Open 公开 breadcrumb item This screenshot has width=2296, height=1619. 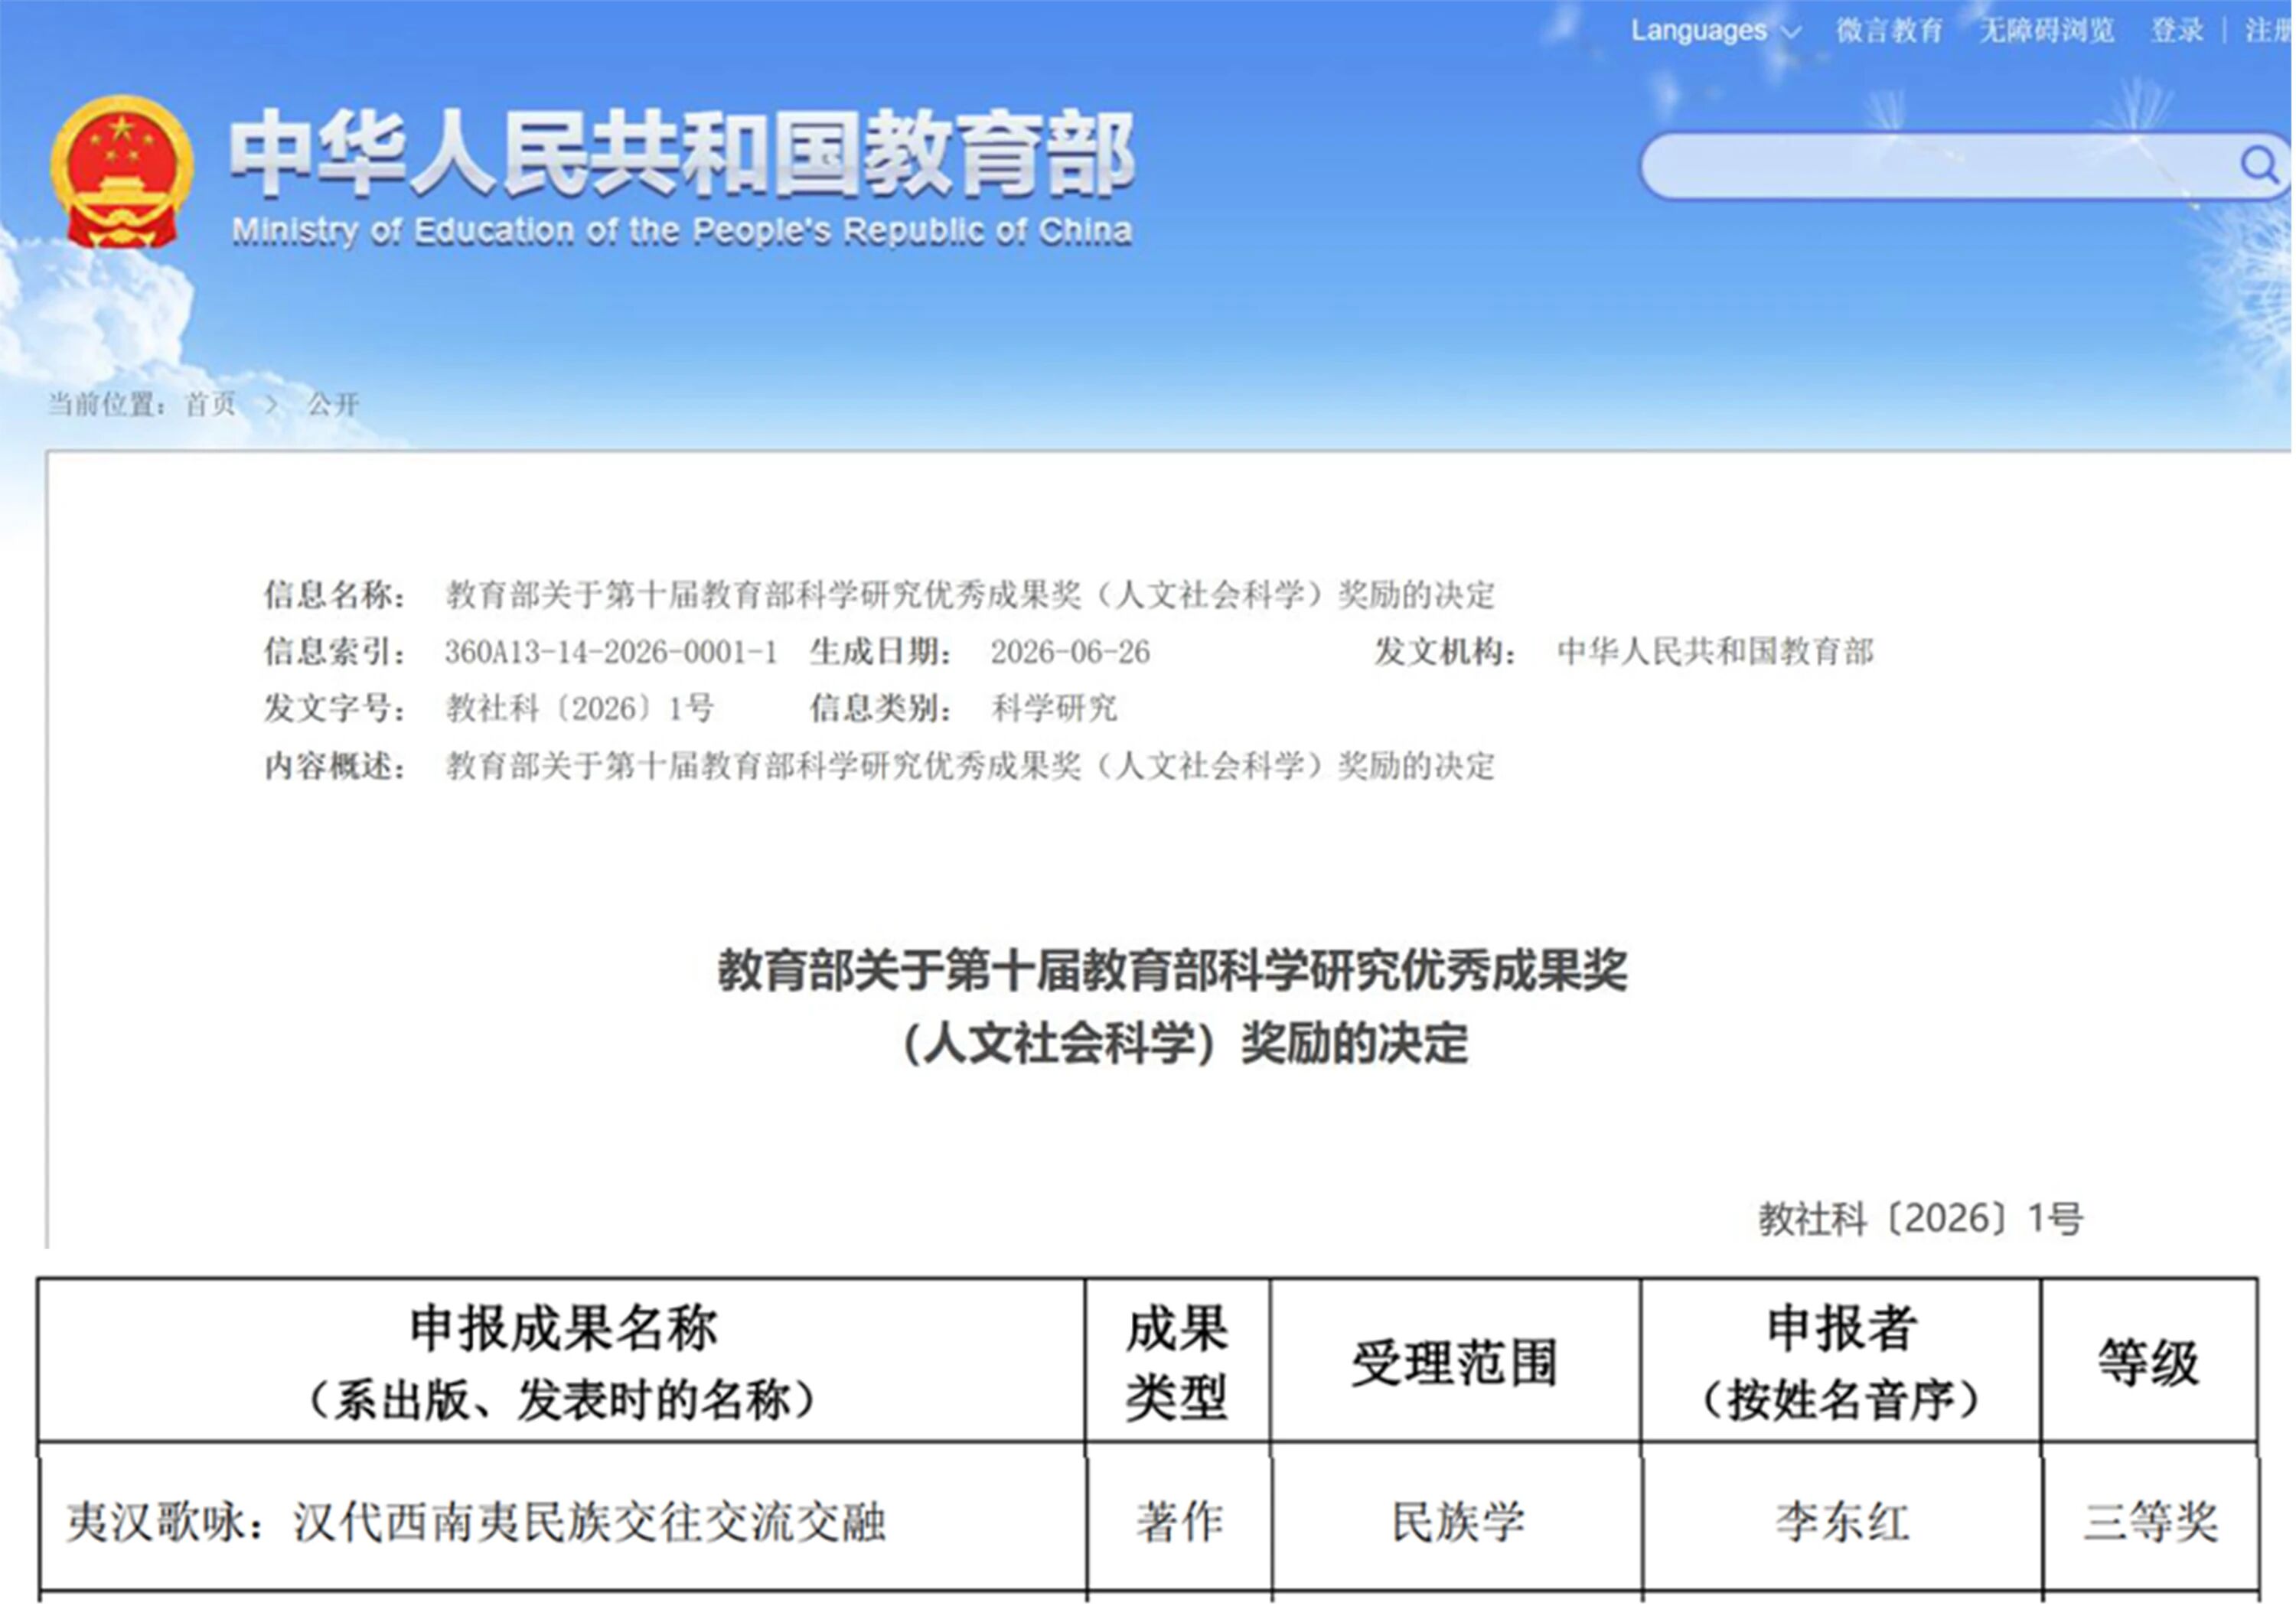[x=333, y=404]
